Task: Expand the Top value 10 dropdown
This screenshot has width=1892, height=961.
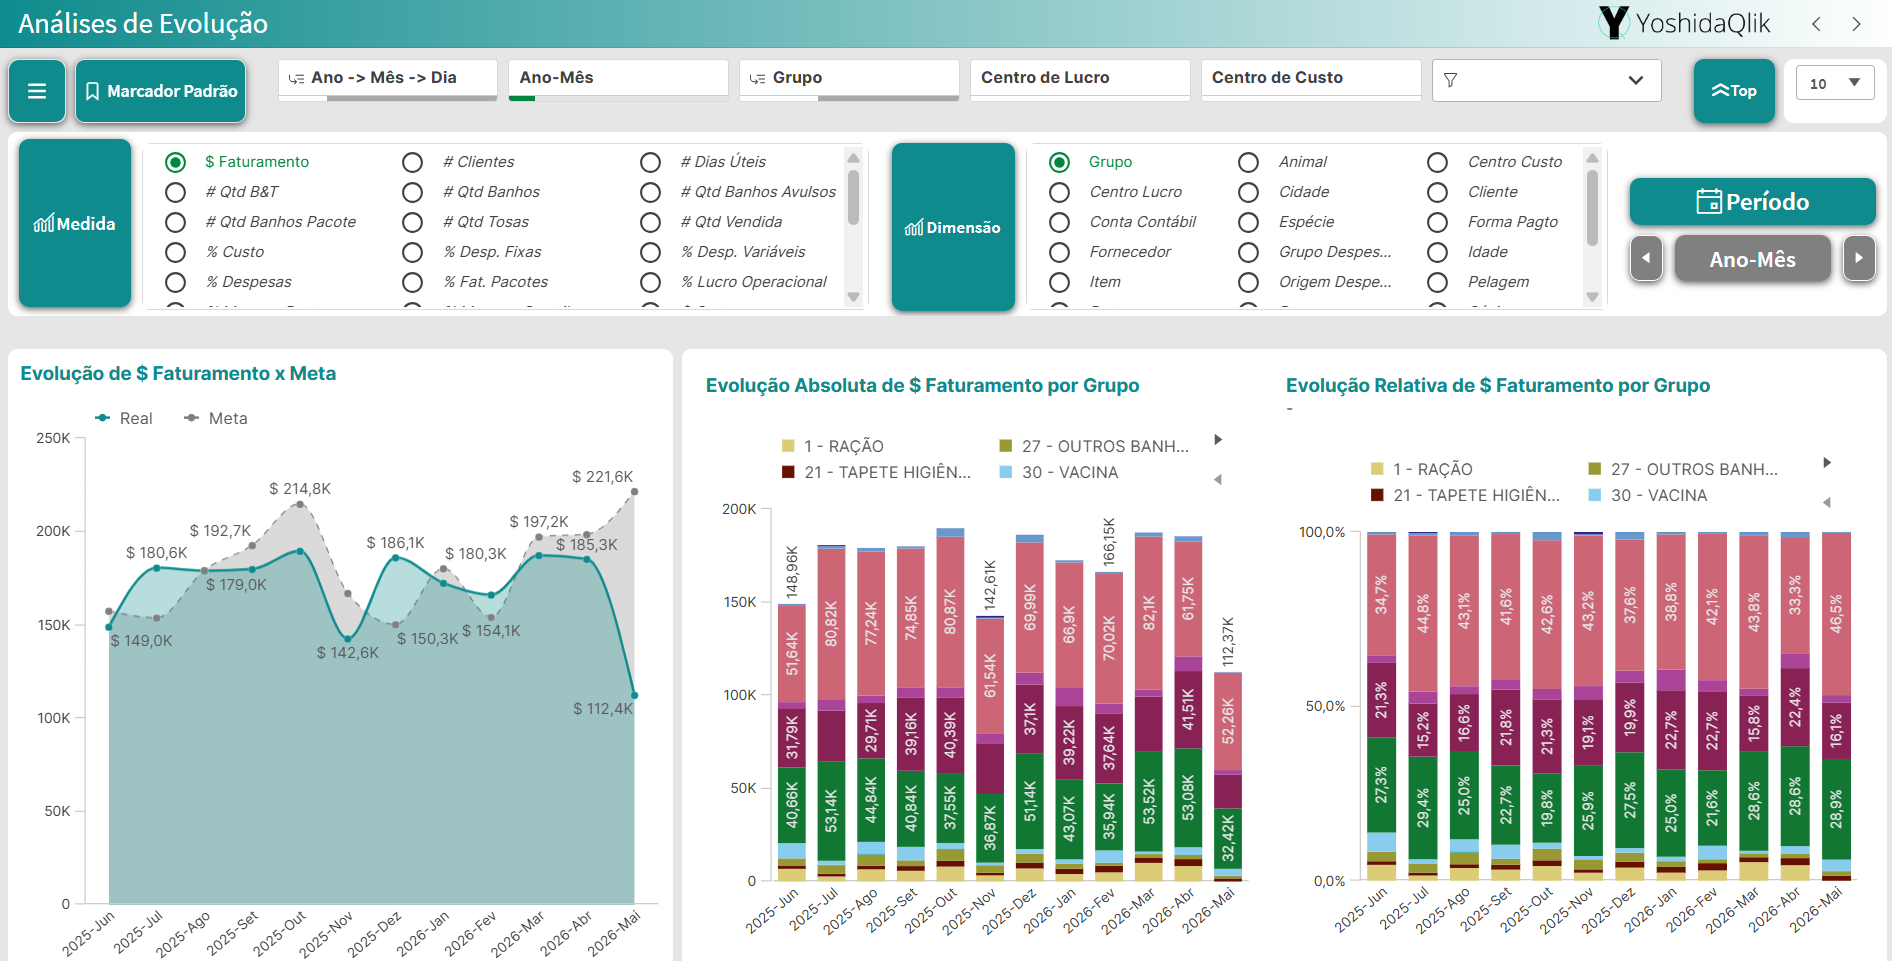Action: (x=1835, y=83)
